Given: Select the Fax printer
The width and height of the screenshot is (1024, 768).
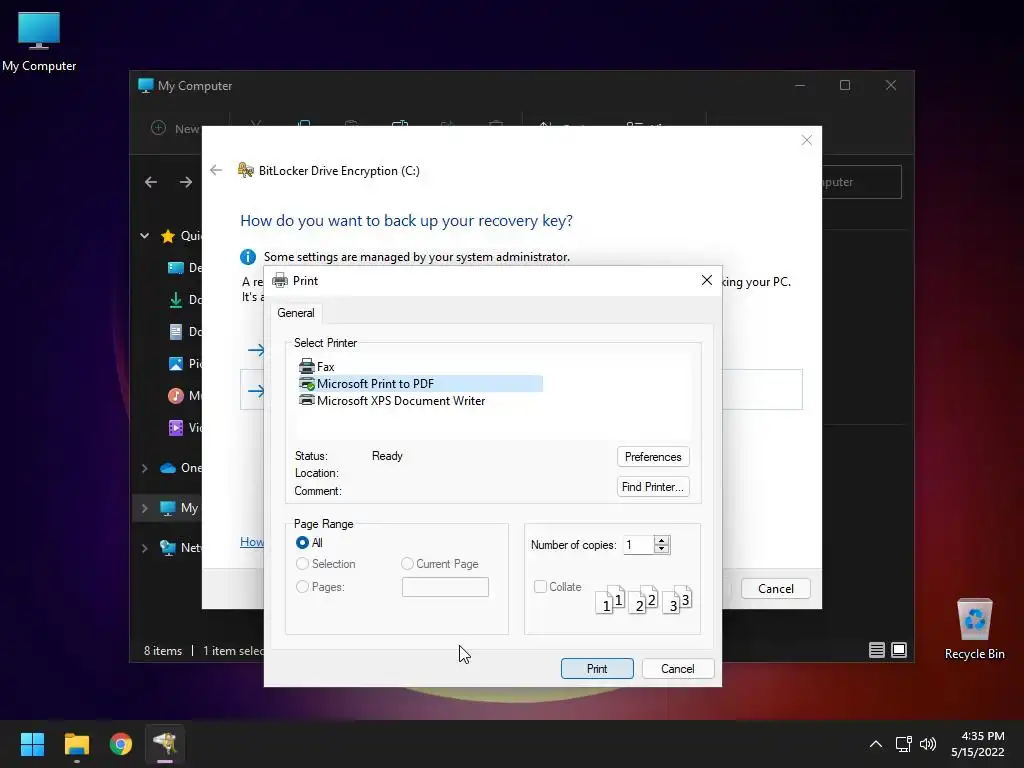Looking at the screenshot, I should (317, 366).
